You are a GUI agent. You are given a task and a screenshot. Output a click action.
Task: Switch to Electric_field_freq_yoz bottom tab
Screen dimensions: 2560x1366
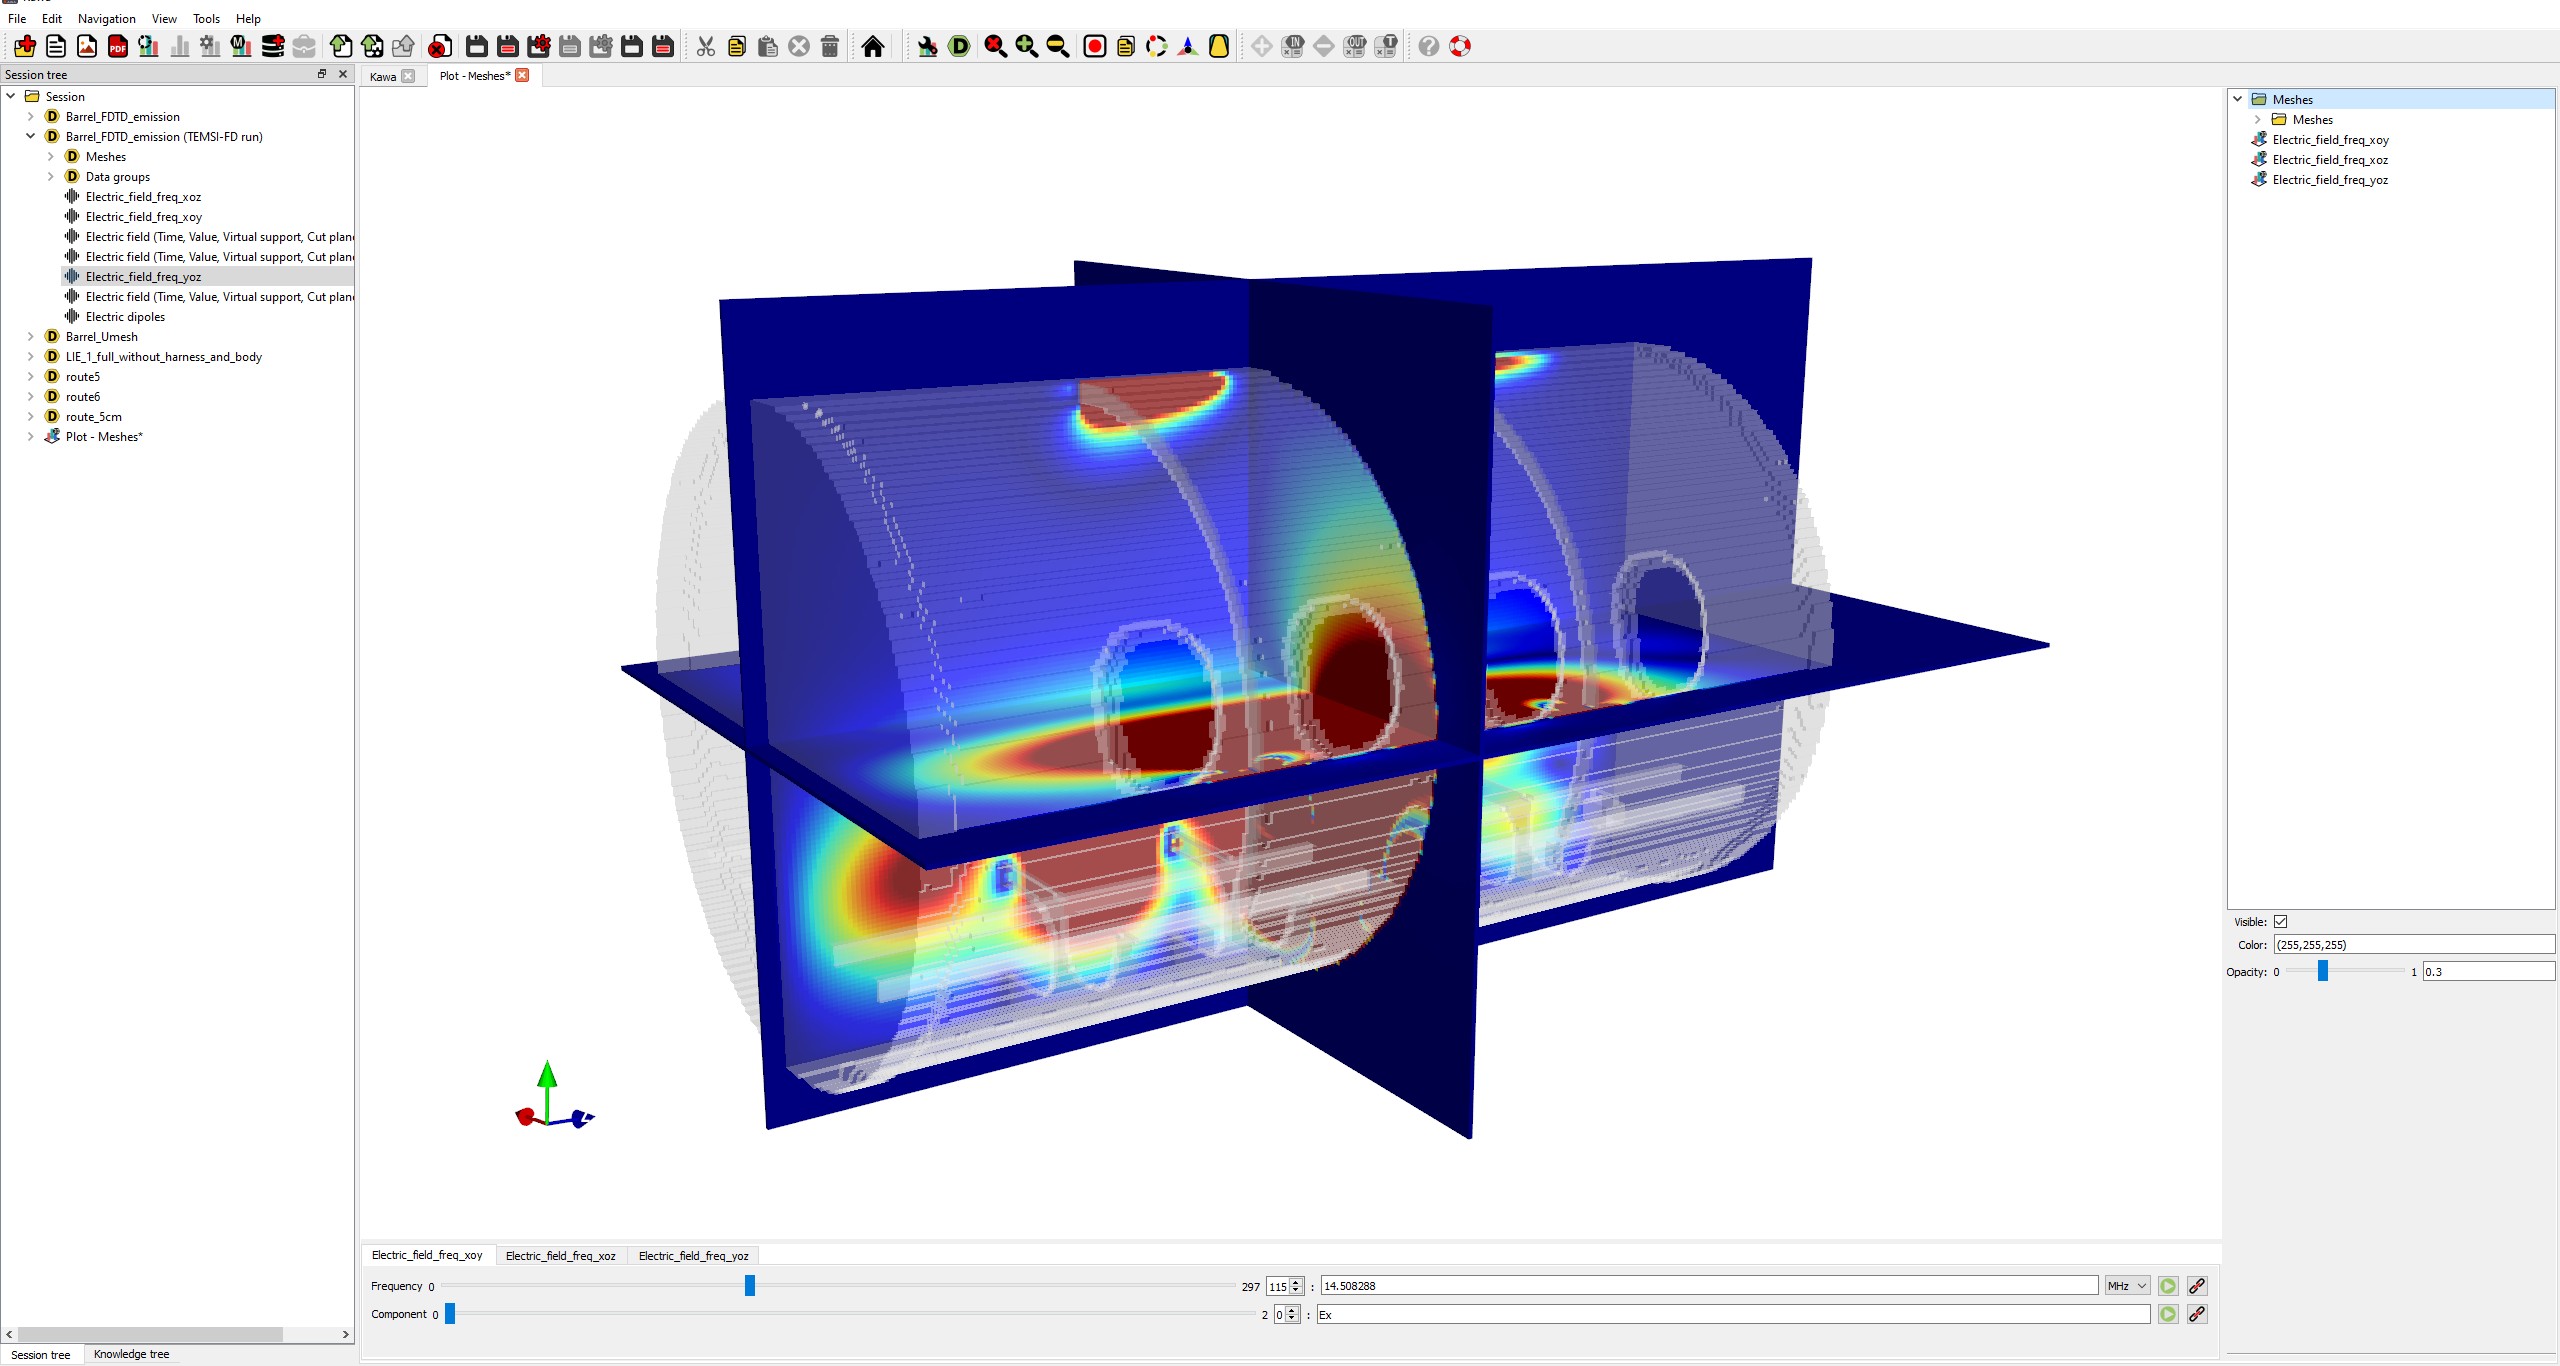693,1256
